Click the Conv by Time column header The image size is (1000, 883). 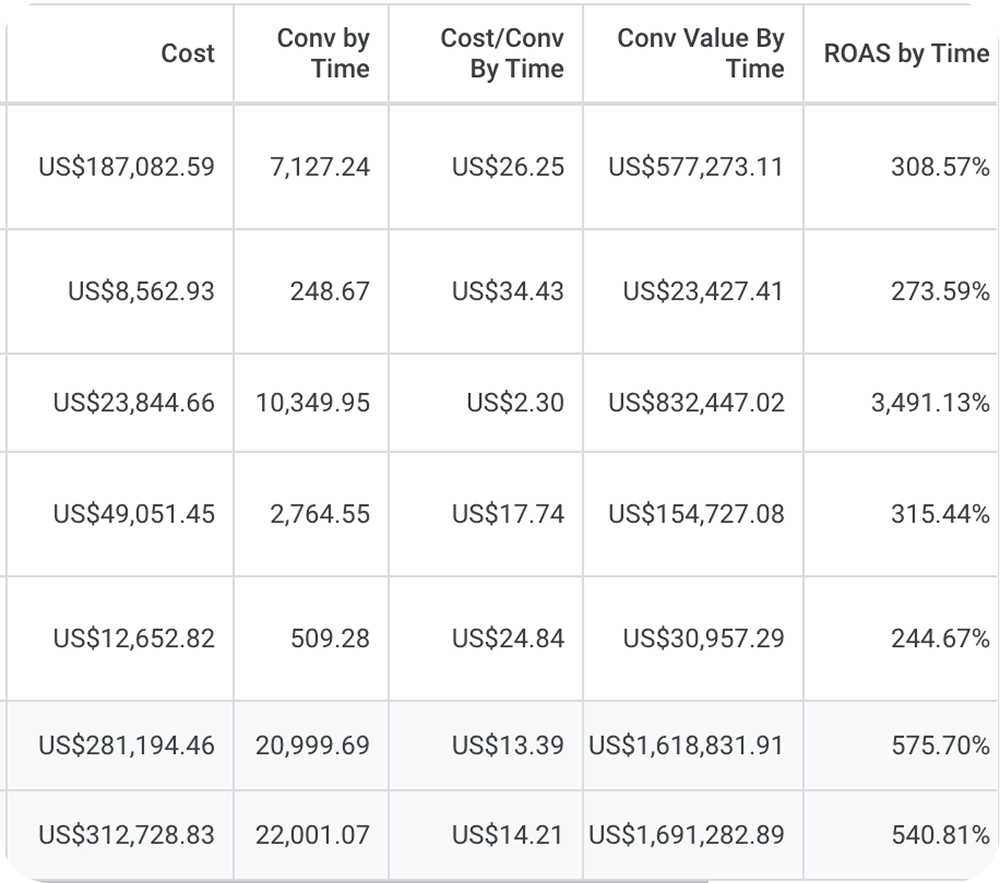[x=323, y=53]
